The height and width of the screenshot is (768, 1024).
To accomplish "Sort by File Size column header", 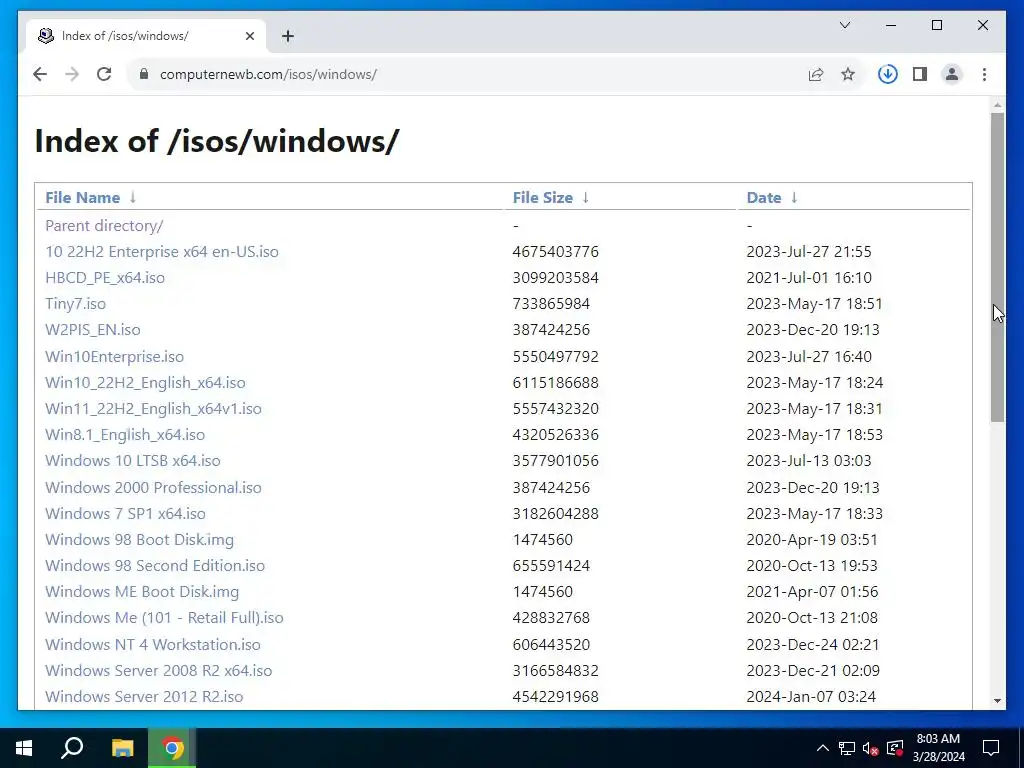I will [542, 197].
